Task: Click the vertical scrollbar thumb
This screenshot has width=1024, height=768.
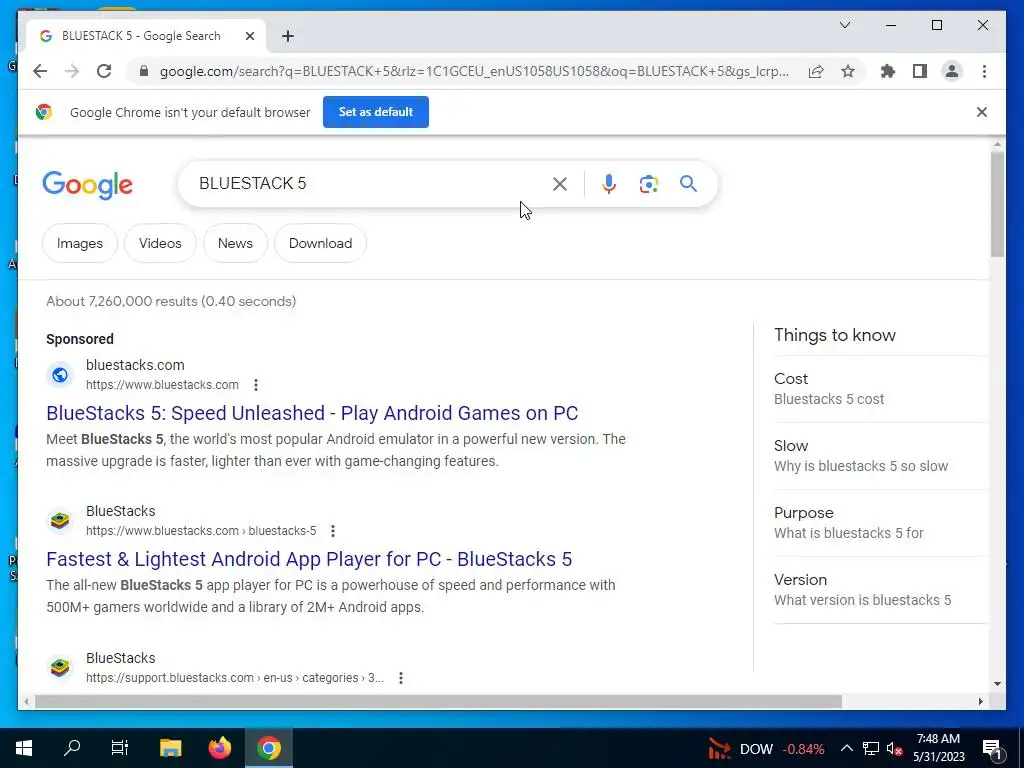Action: pyautogui.click(x=997, y=204)
